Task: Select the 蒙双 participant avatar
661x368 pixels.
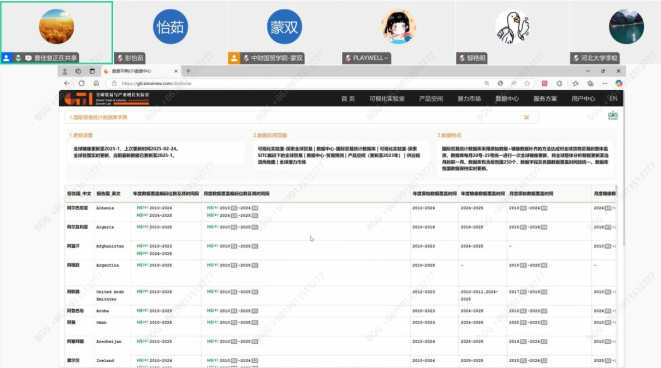Action: (284, 27)
